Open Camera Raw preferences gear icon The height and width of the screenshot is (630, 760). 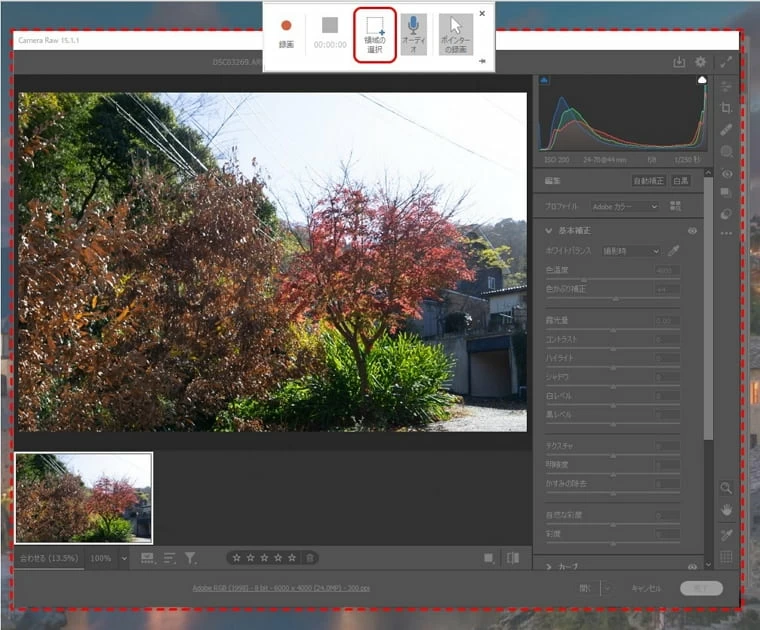pos(700,62)
